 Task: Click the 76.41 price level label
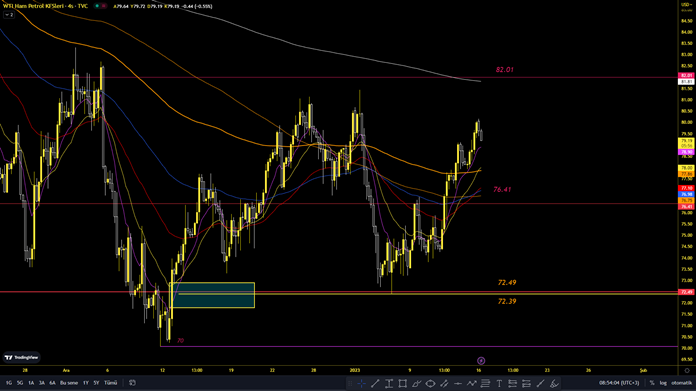click(502, 190)
